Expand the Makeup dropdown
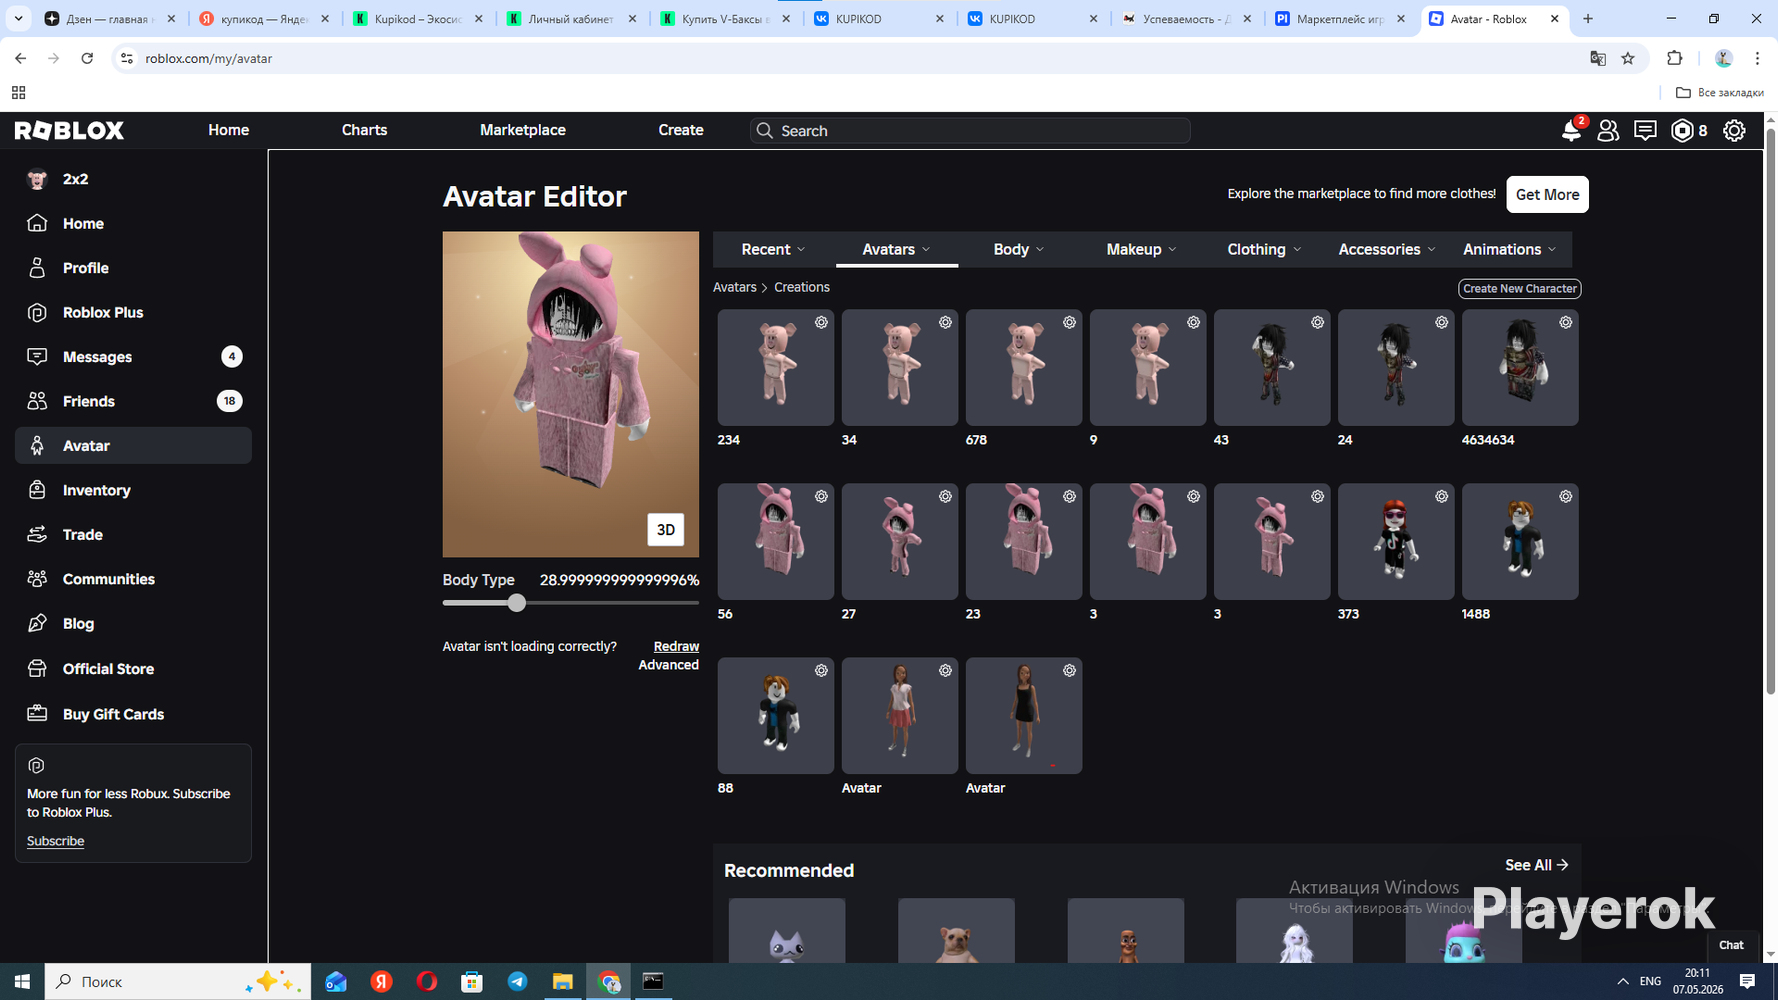The height and width of the screenshot is (1000, 1778). pos(1141,250)
